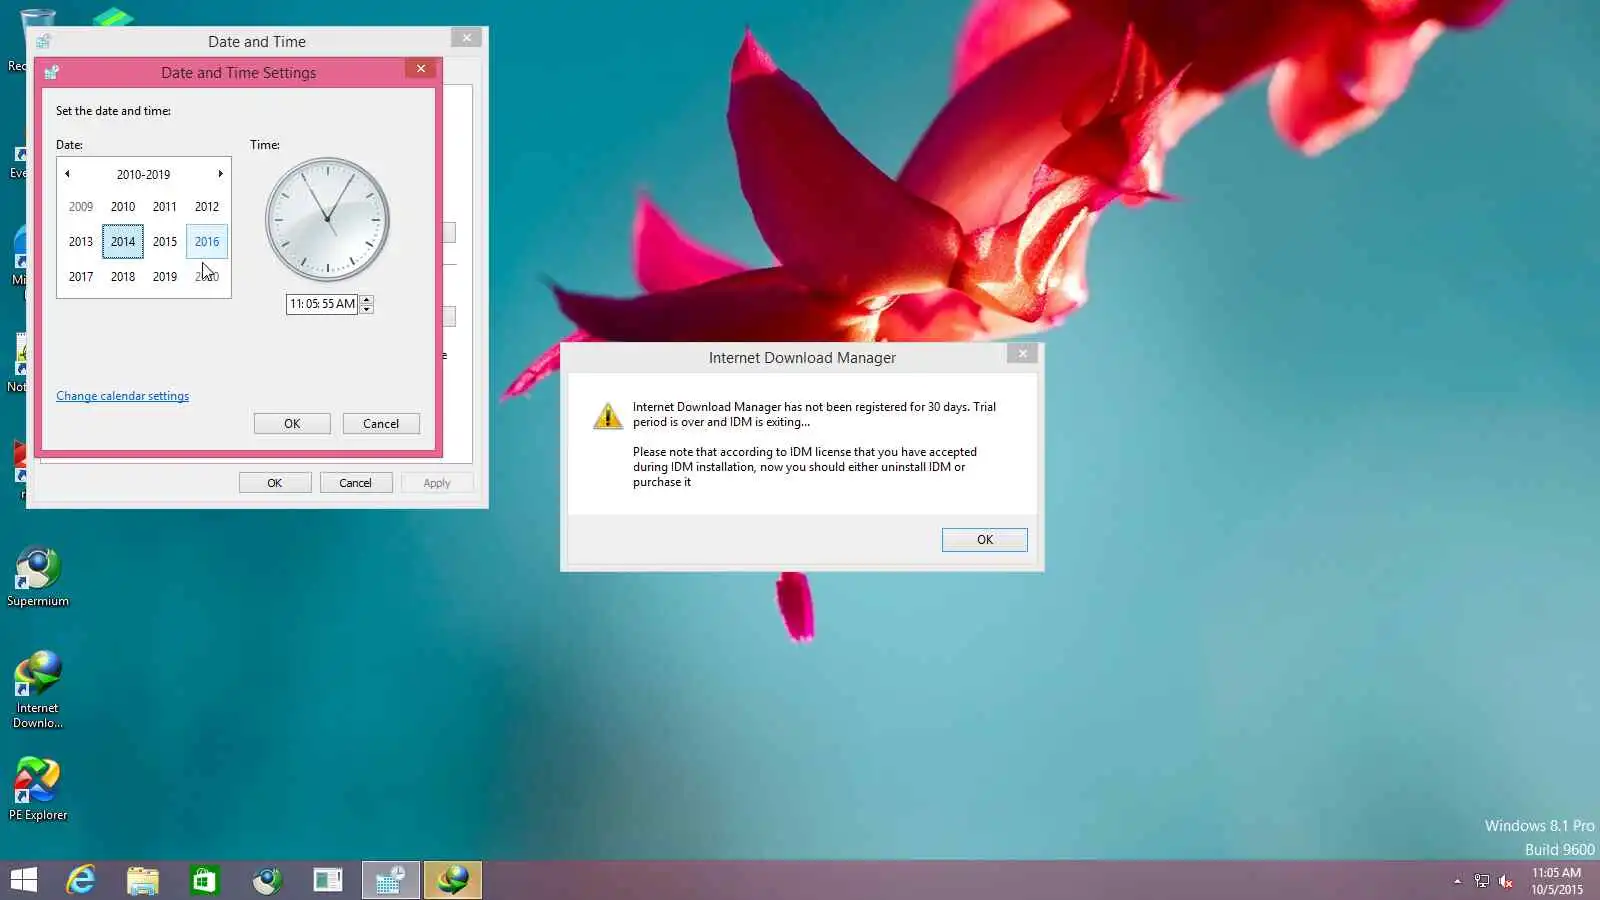Viewport: 1600px width, 900px height.
Task: Open the PE Explorer desktop shortcut
Action: (38, 789)
